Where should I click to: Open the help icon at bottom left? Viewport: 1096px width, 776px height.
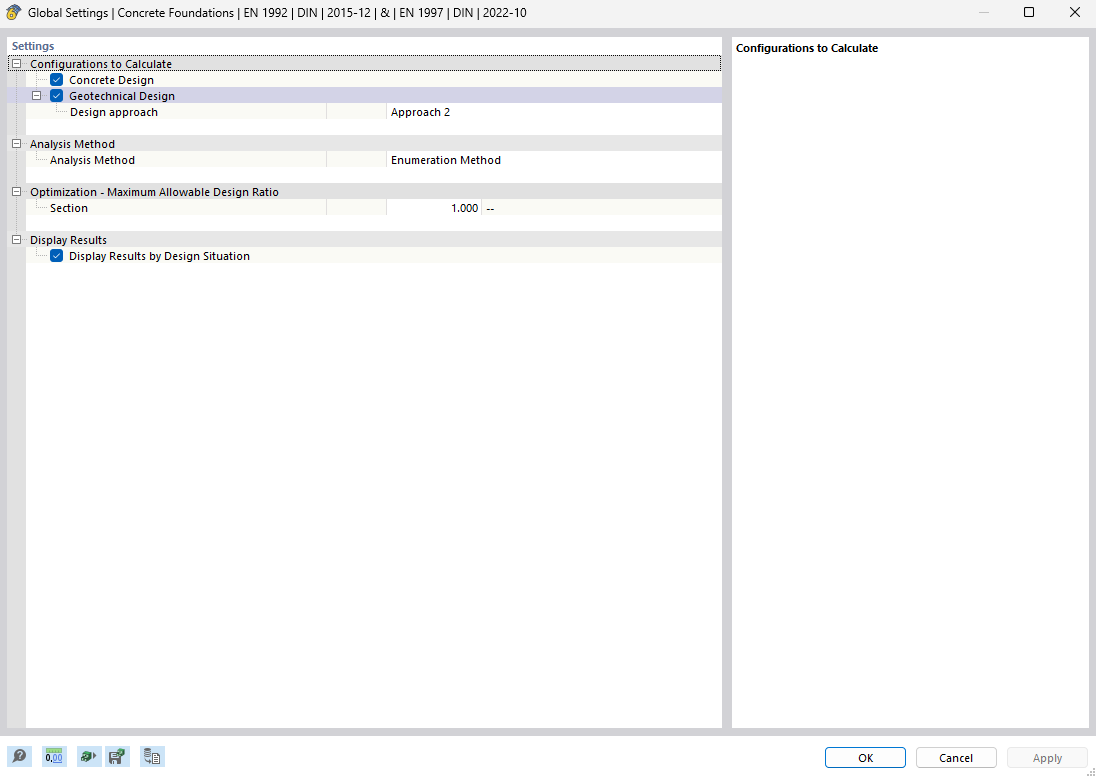click(20, 756)
